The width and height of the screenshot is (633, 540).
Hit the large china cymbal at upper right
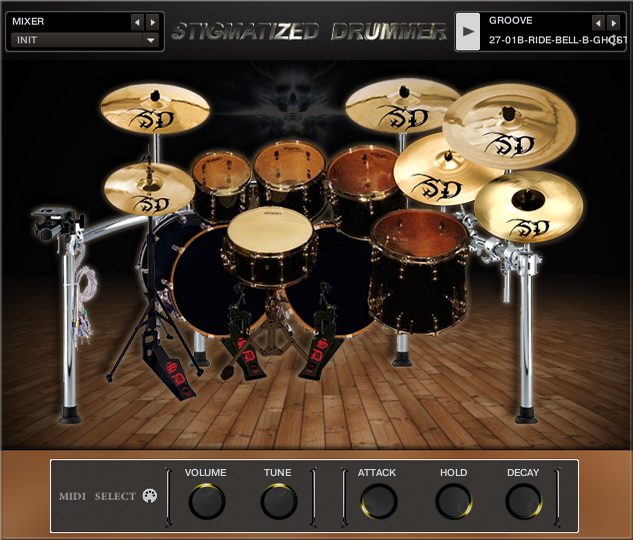[509, 125]
